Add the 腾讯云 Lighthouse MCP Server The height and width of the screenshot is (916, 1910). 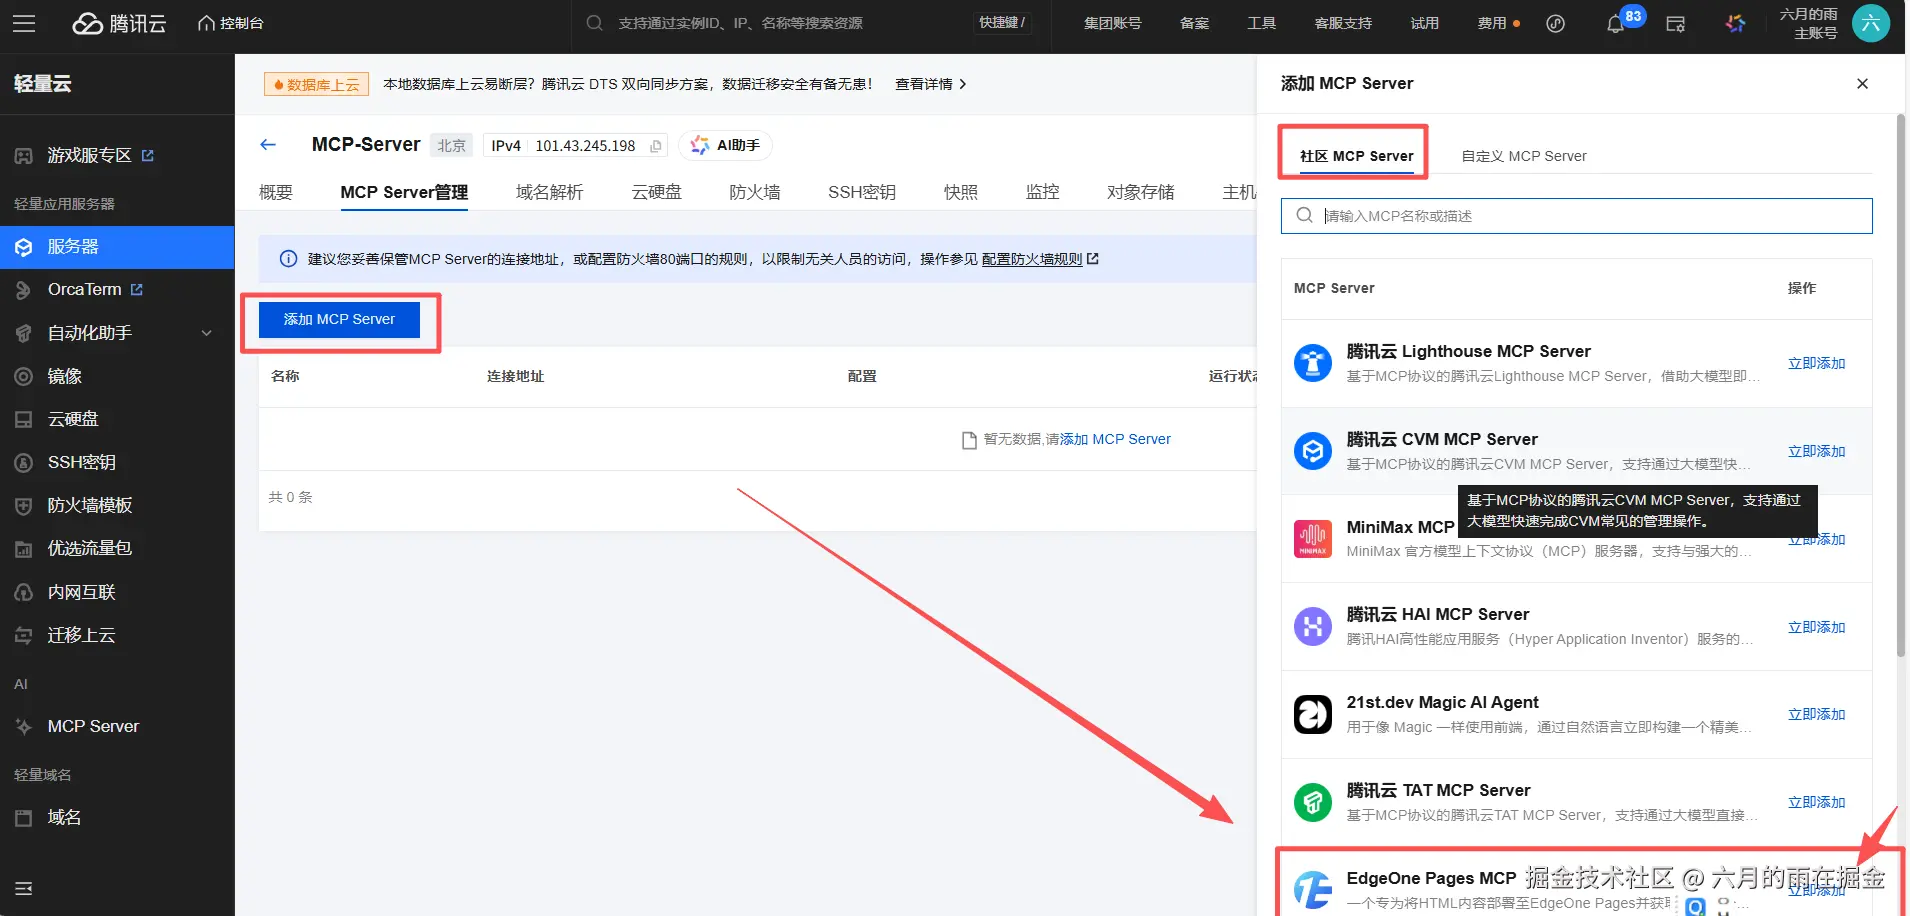1816,364
